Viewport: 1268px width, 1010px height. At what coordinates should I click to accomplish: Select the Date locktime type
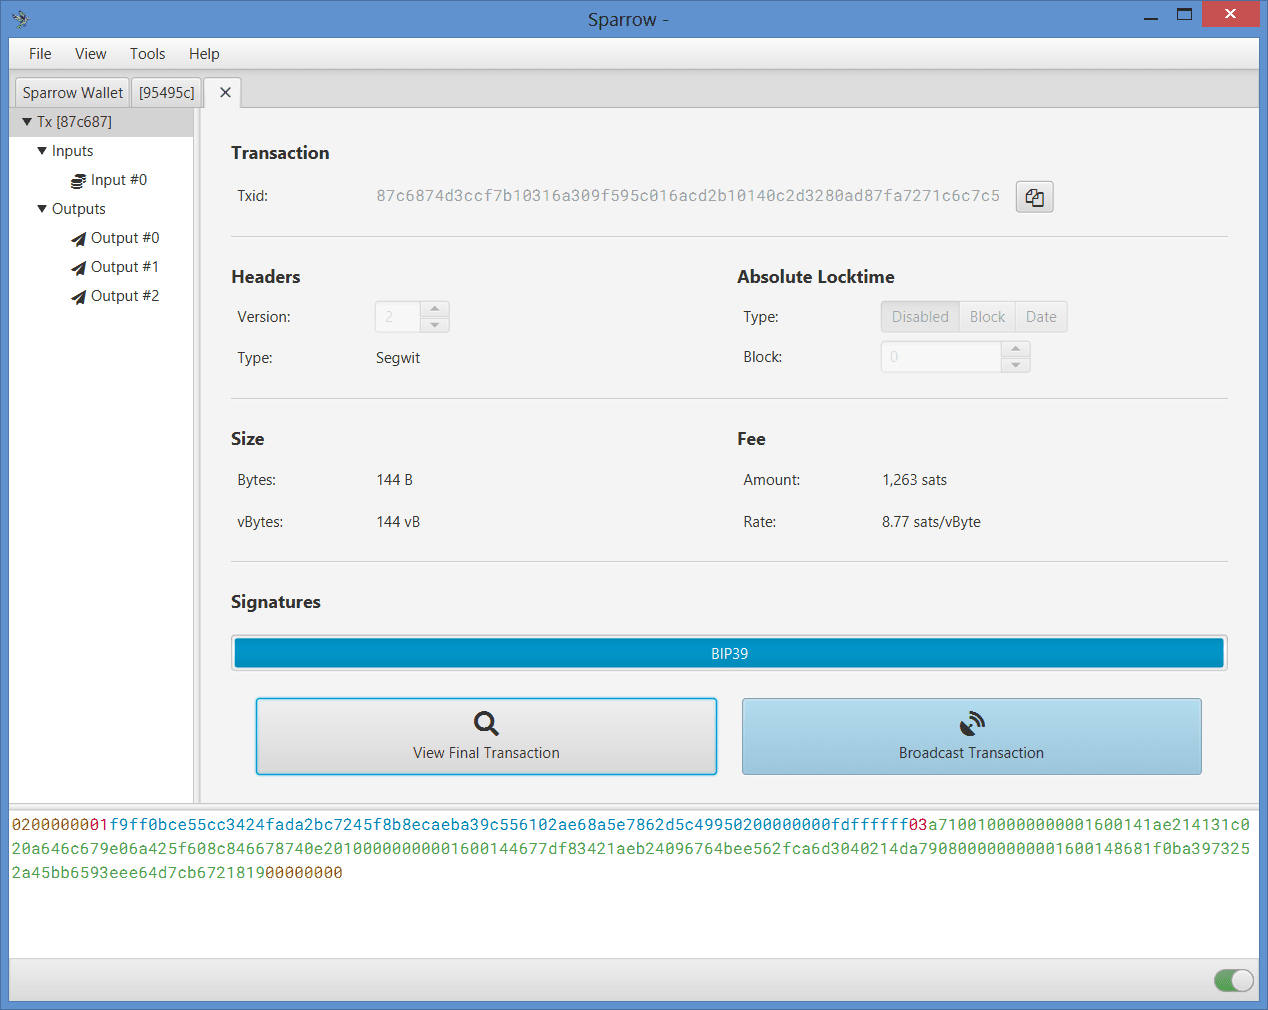point(1041,317)
